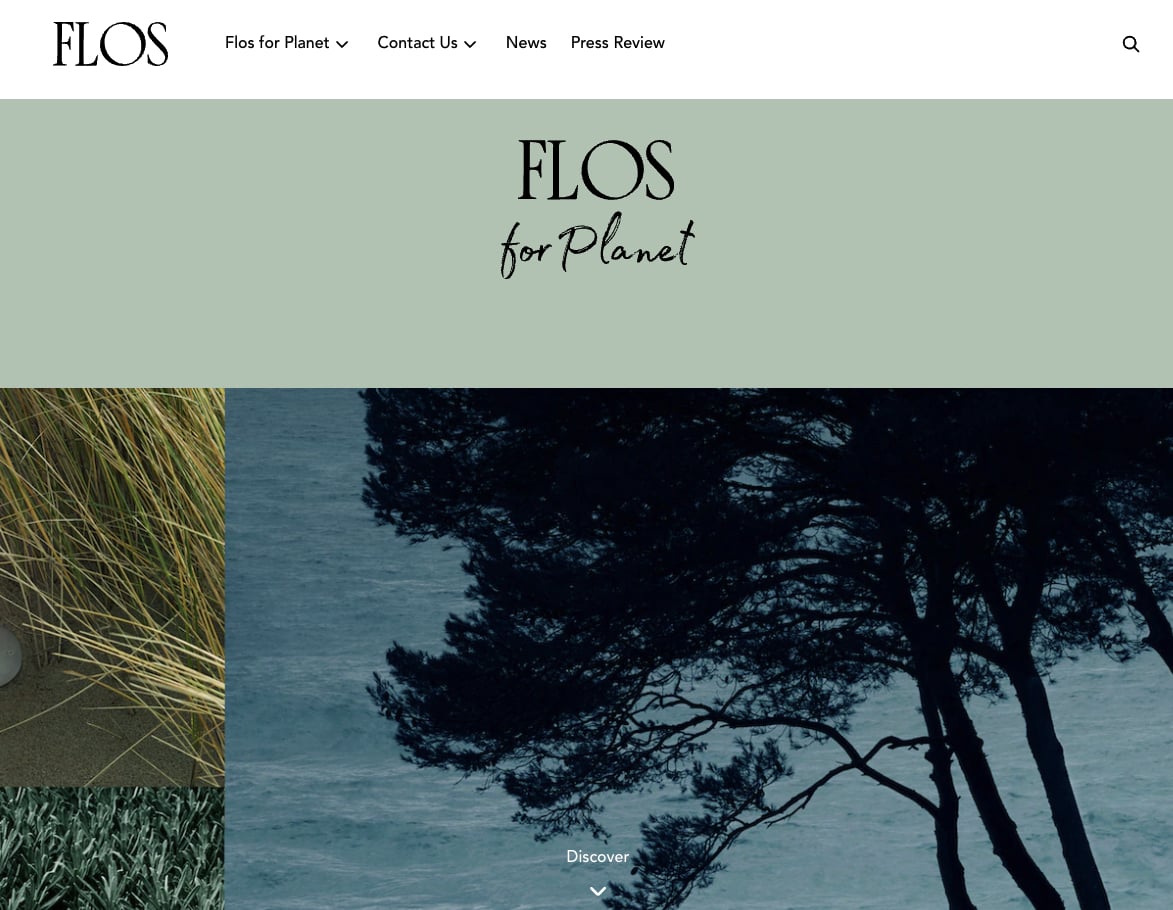Click the large FLOS banner wordmark
This screenshot has width=1173, height=910.
(x=596, y=169)
